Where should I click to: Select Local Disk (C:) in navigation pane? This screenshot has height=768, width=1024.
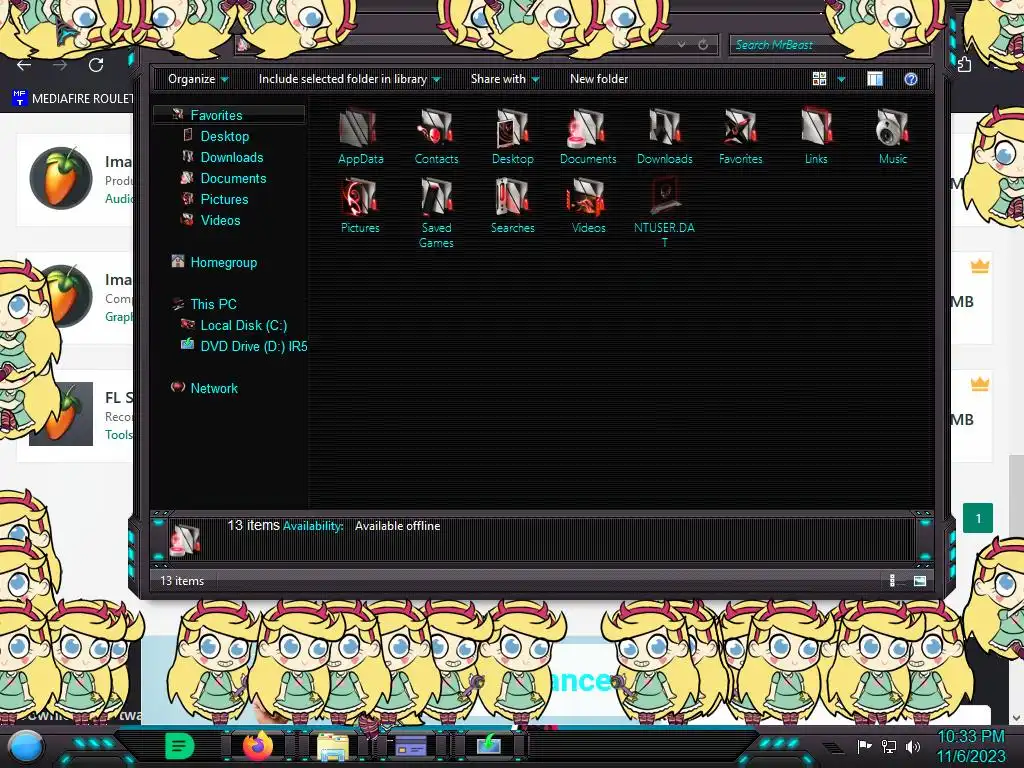pos(244,325)
